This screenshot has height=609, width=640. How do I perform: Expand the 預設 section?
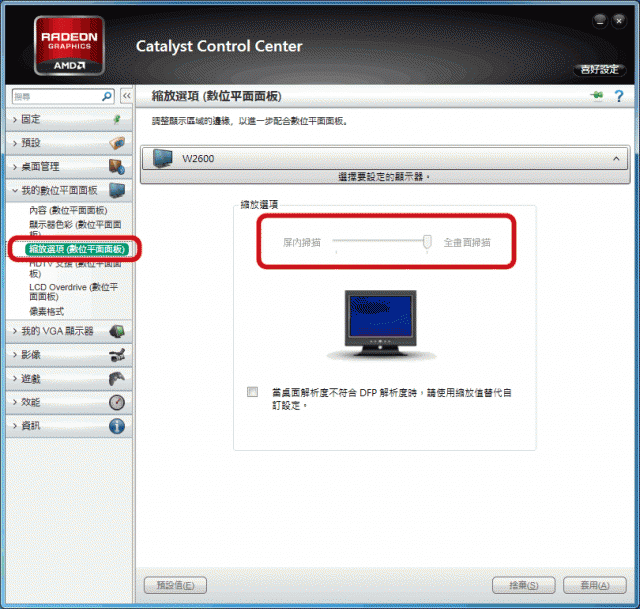(69, 143)
